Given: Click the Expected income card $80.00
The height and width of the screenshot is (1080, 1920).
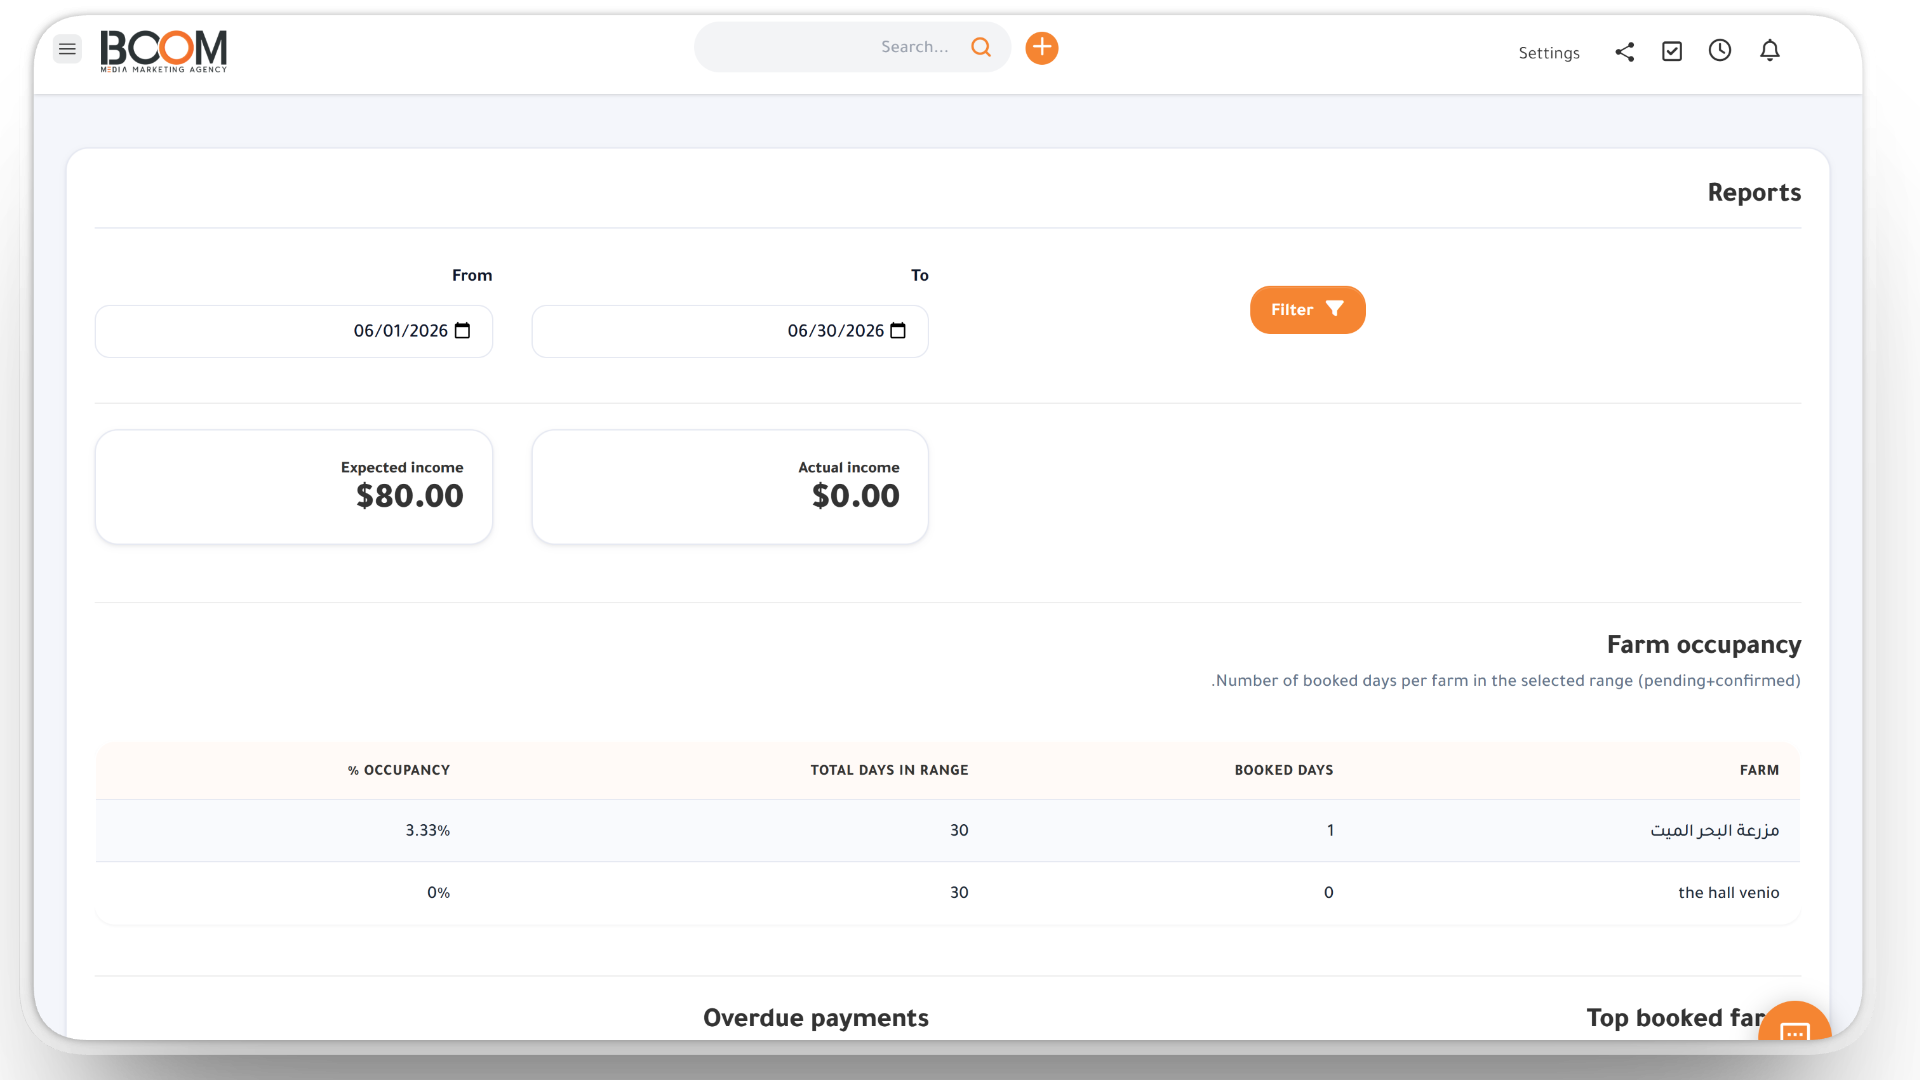Looking at the screenshot, I should click(x=294, y=487).
